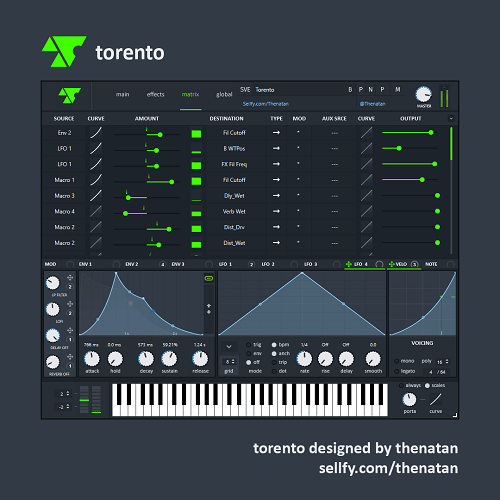Select the bpm LFO option
The width and height of the screenshot is (500, 500).
(274, 345)
